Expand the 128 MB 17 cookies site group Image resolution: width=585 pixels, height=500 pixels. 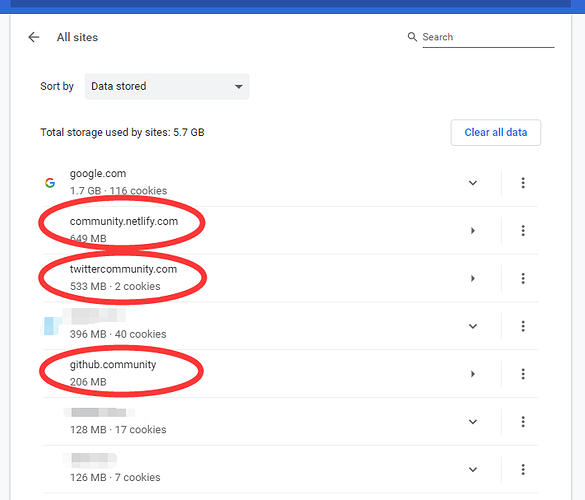click(473, 422)
